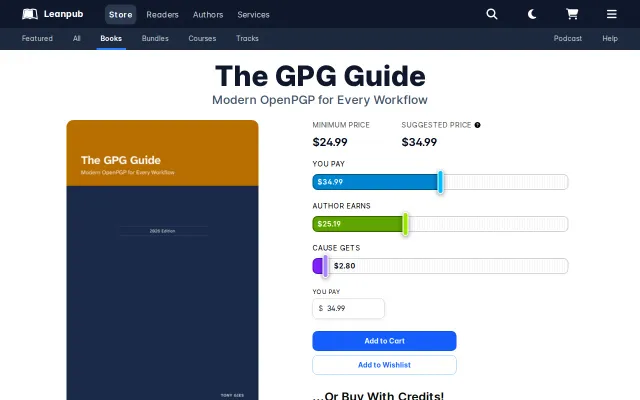Open the Help link

click(x=610, y=38)
